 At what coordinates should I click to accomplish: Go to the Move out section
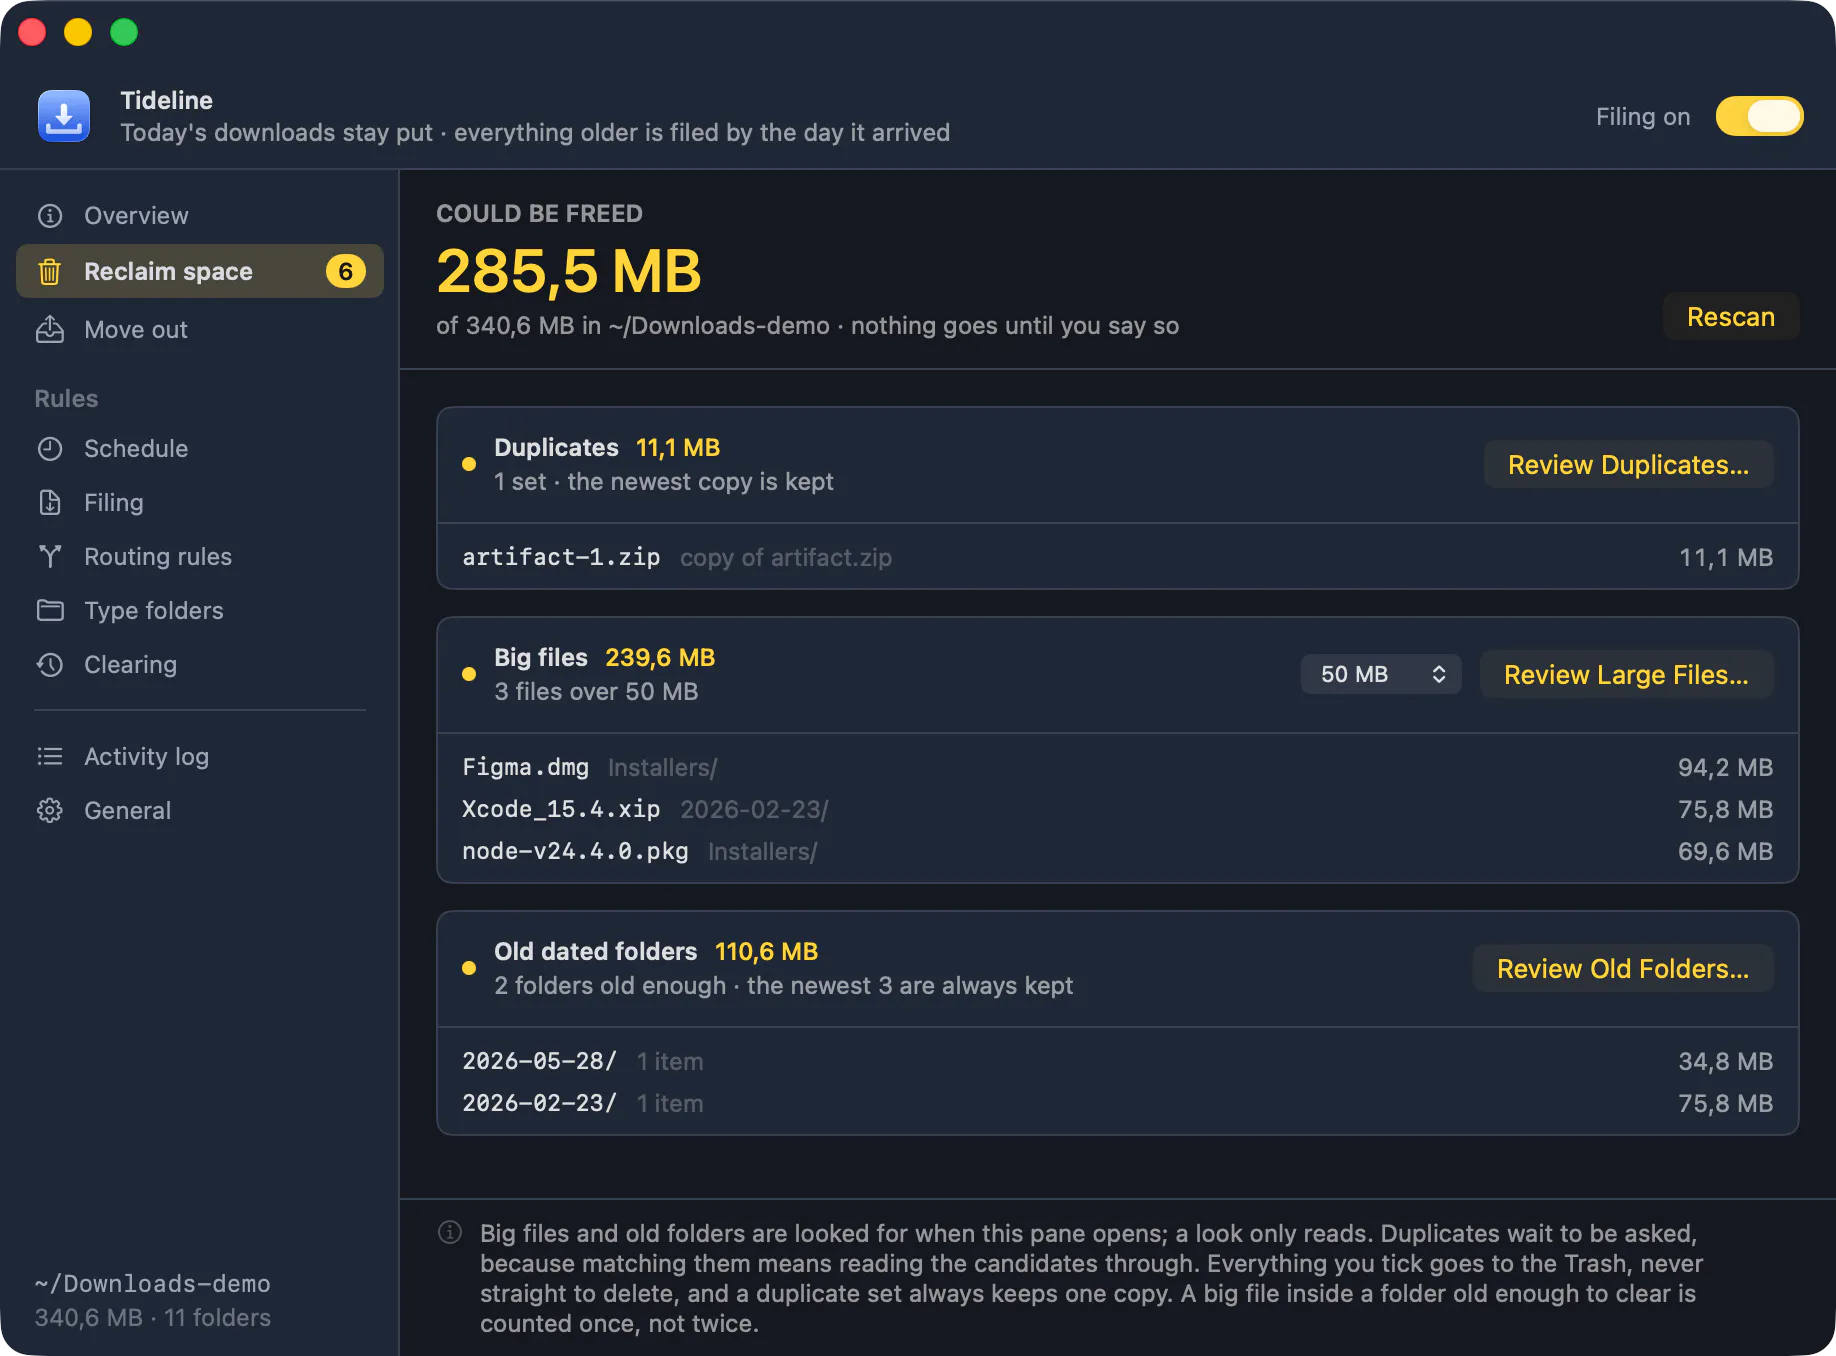coord(200,330)
